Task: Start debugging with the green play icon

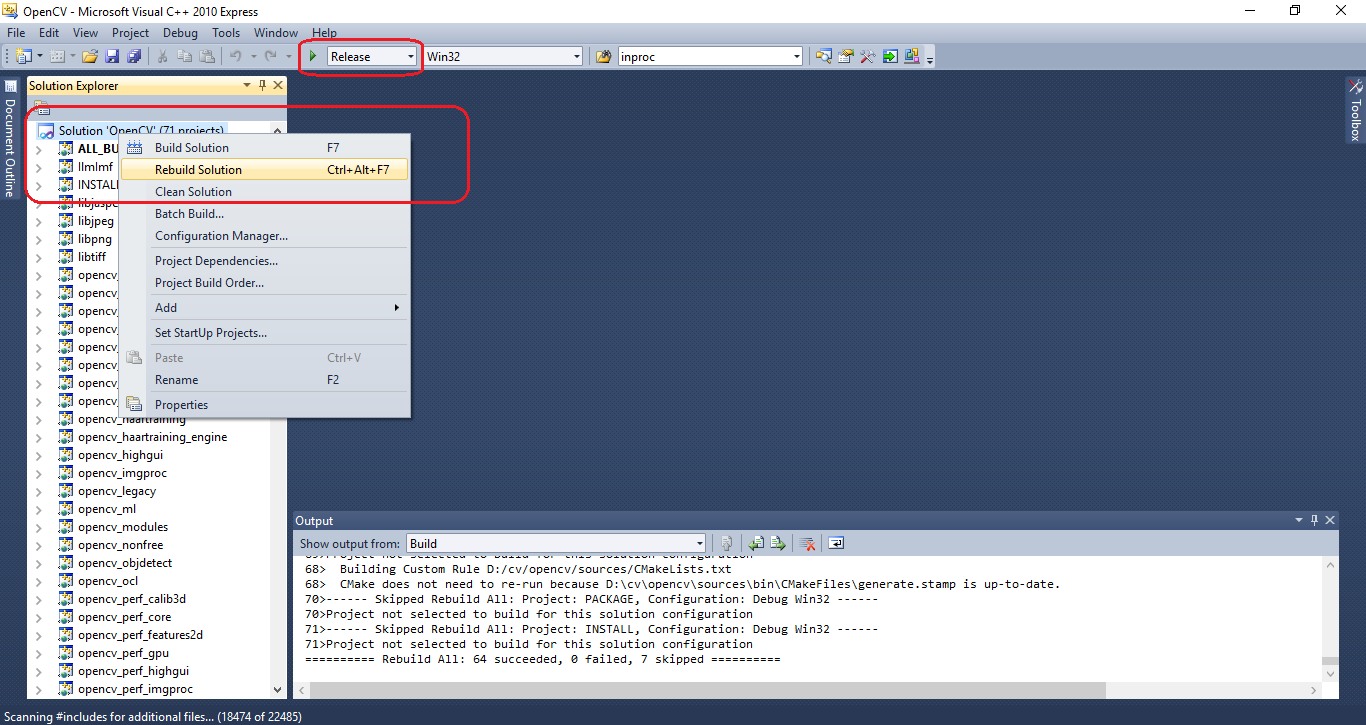Action: coord(313,56)
